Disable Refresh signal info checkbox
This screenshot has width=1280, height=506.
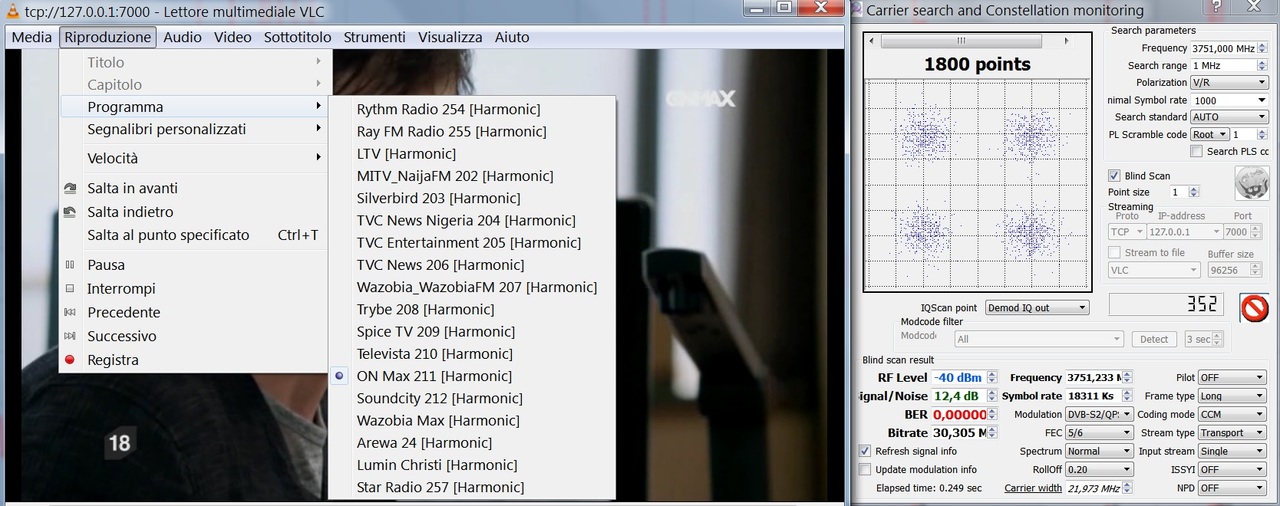pyautogui.click(x=866, y=451)
